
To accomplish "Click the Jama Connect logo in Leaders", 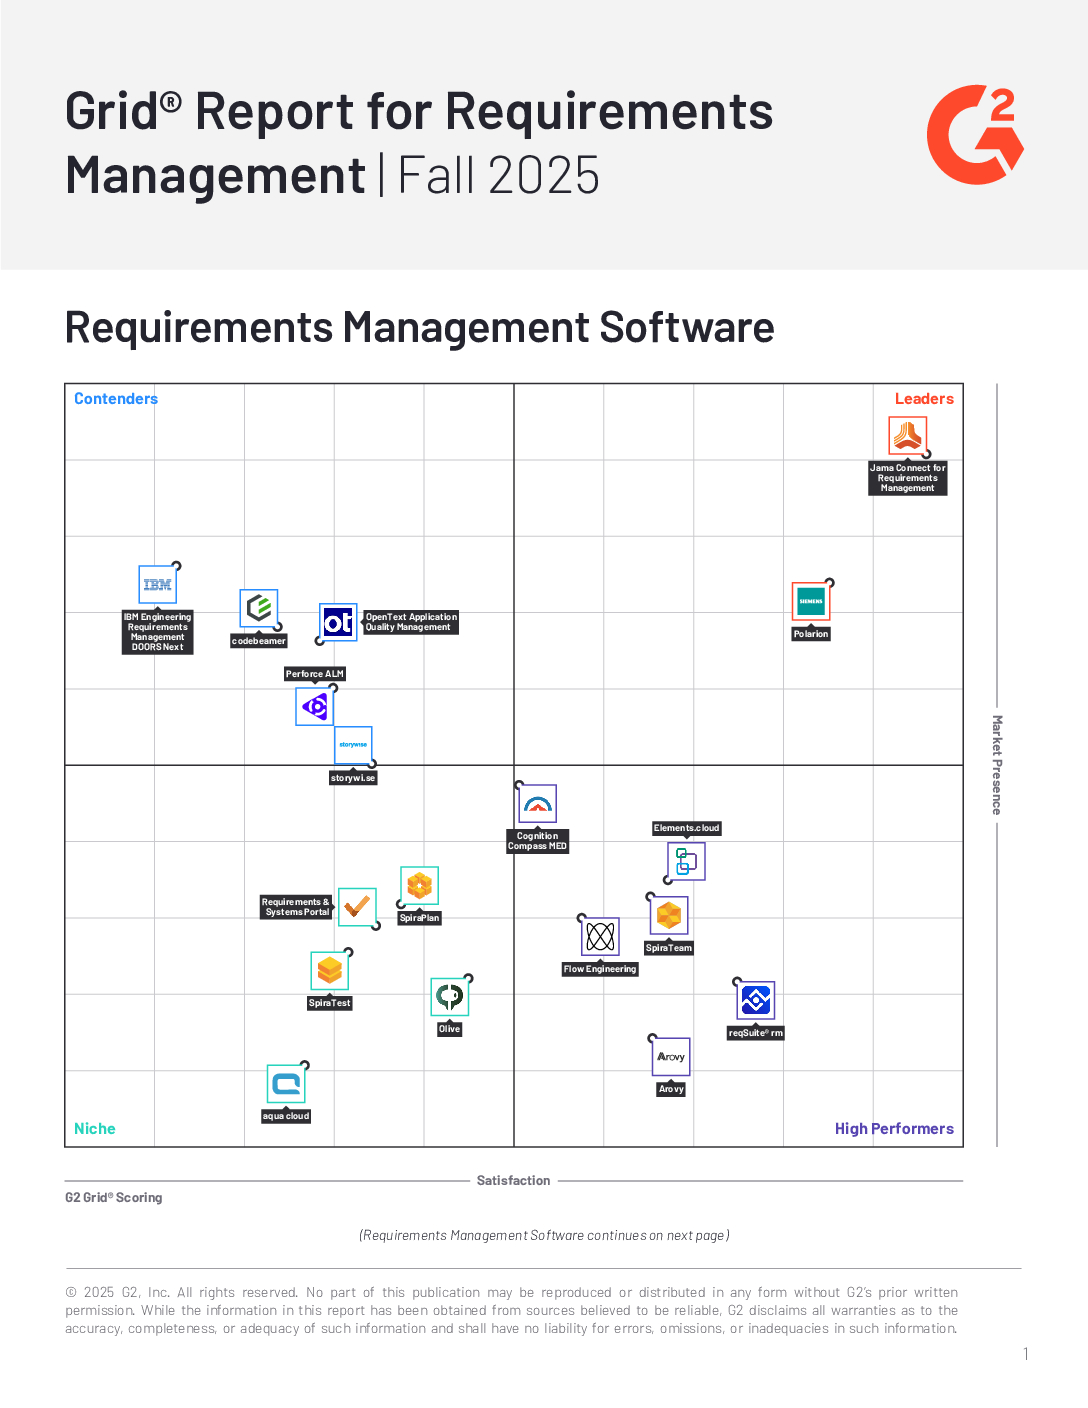I will pos(907,435).
